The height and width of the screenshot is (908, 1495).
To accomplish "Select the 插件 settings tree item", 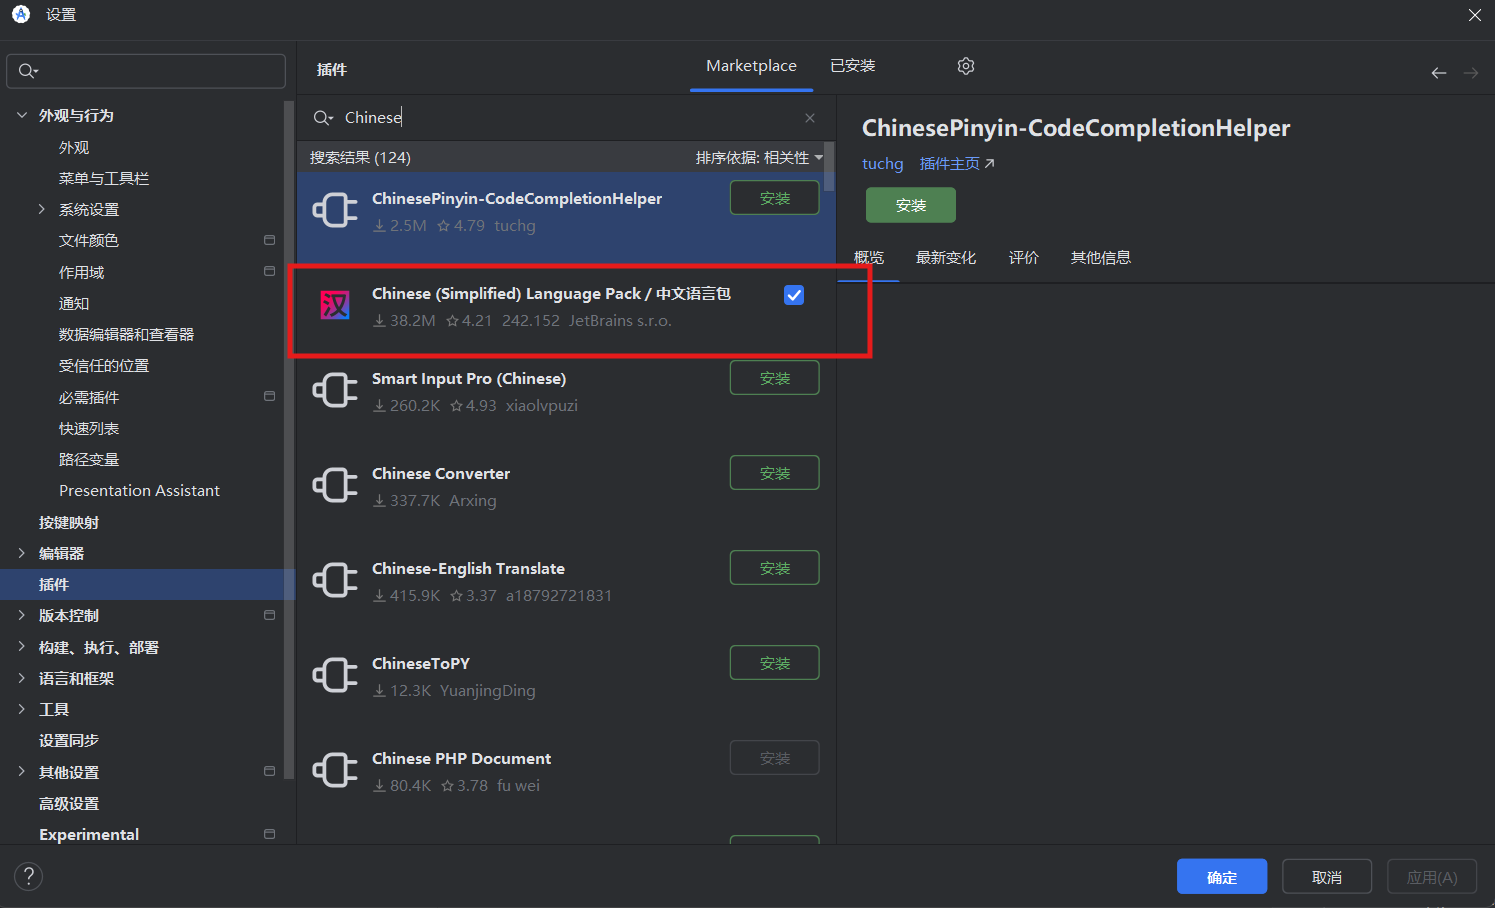I will [x=148, y=584].
